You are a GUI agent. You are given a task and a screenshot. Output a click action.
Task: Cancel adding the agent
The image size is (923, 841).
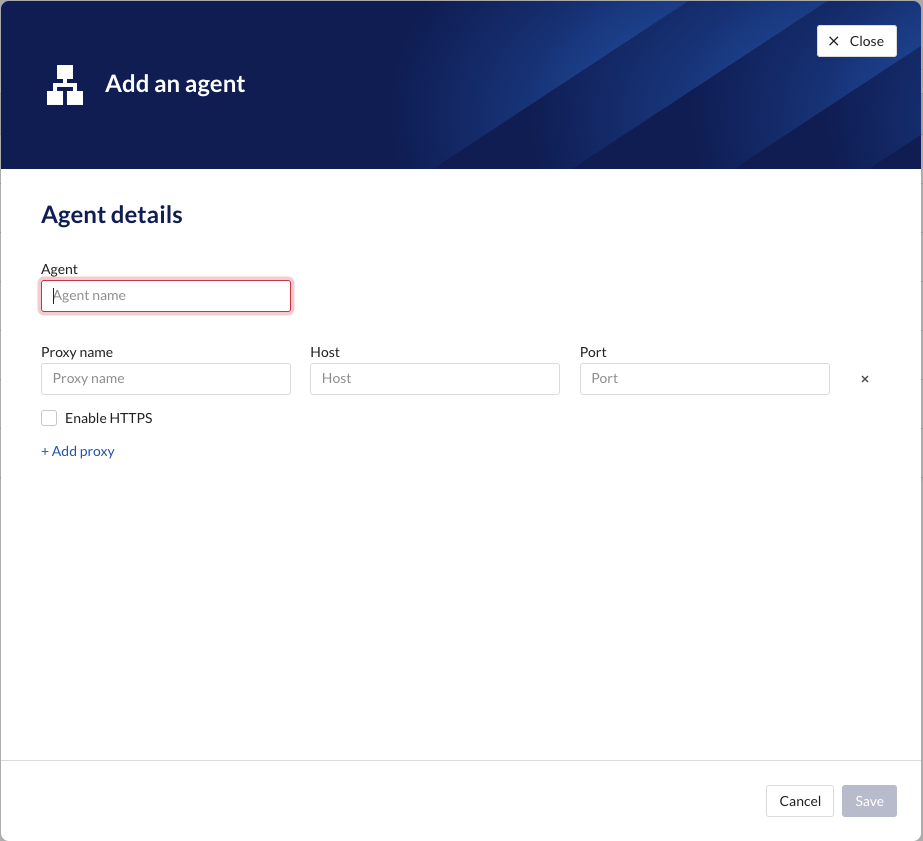[x=799, y=800]
